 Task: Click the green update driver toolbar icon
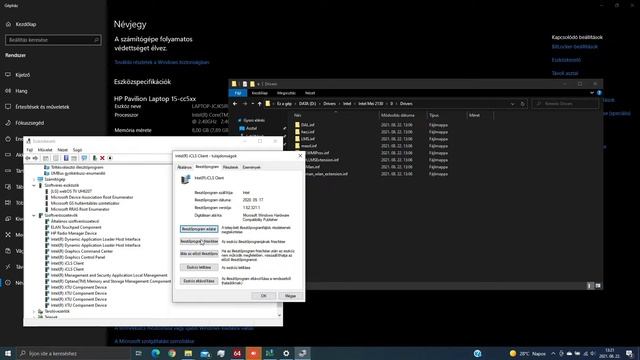(95, 158)
